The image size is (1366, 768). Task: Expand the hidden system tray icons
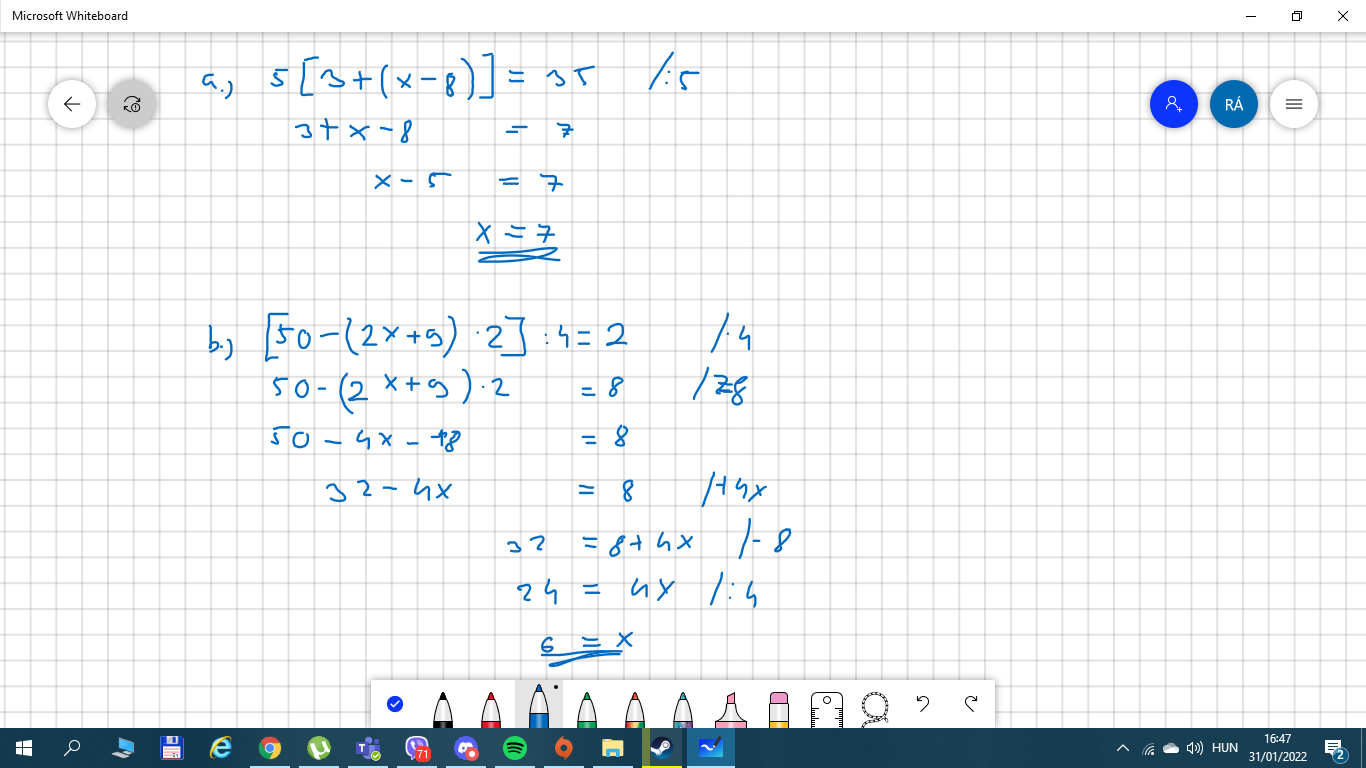click(1123, 748)
